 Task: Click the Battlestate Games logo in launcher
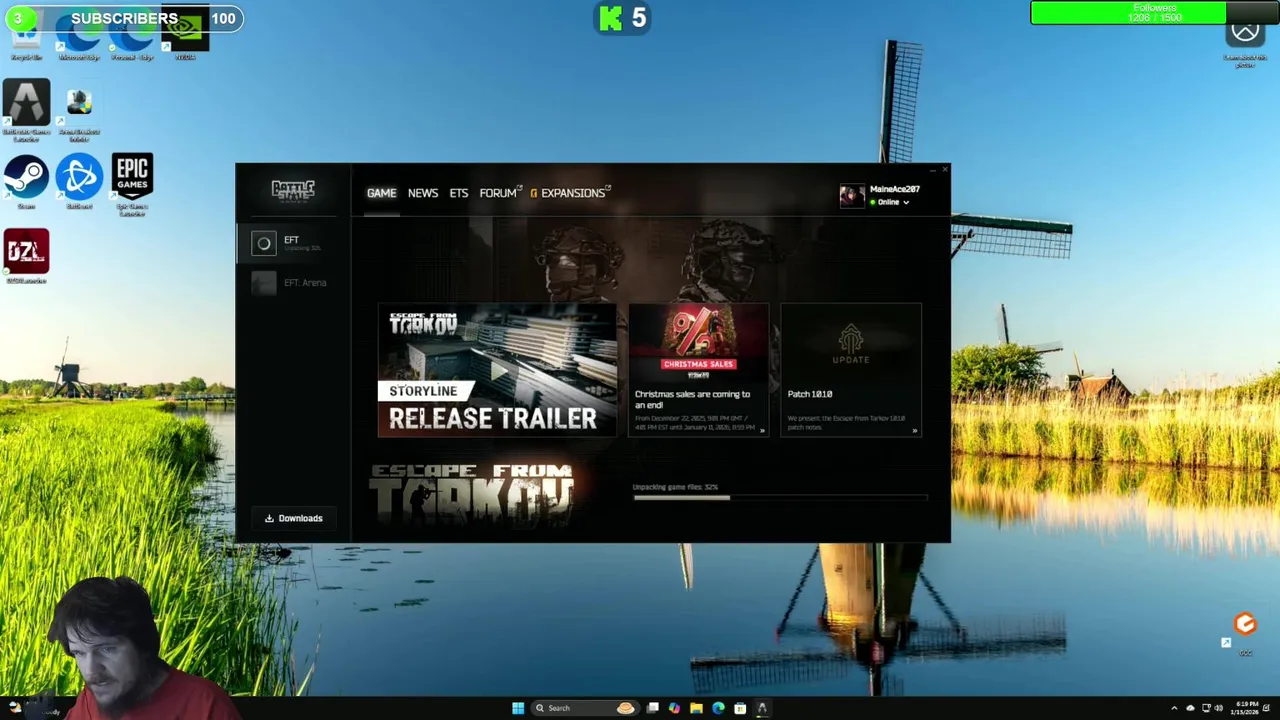pos(293,190)
